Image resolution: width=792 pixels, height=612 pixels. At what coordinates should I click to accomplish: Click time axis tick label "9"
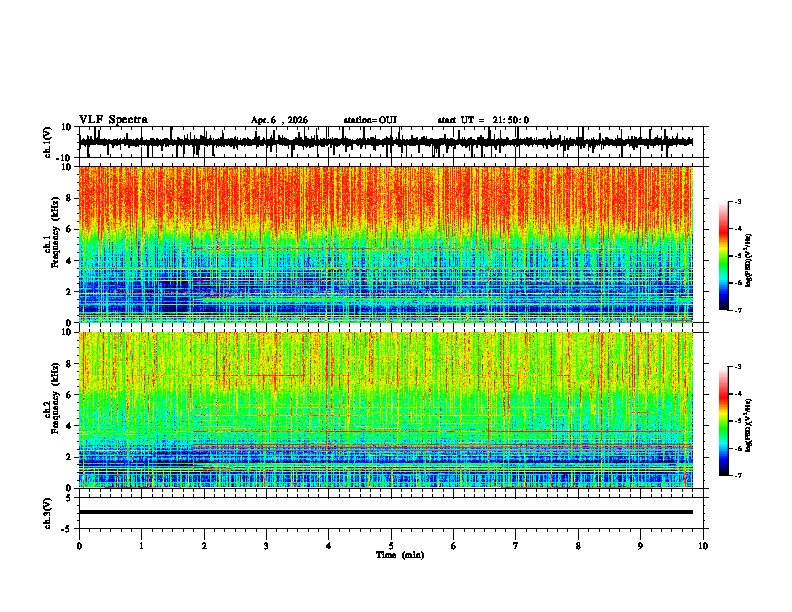[640, 546]
